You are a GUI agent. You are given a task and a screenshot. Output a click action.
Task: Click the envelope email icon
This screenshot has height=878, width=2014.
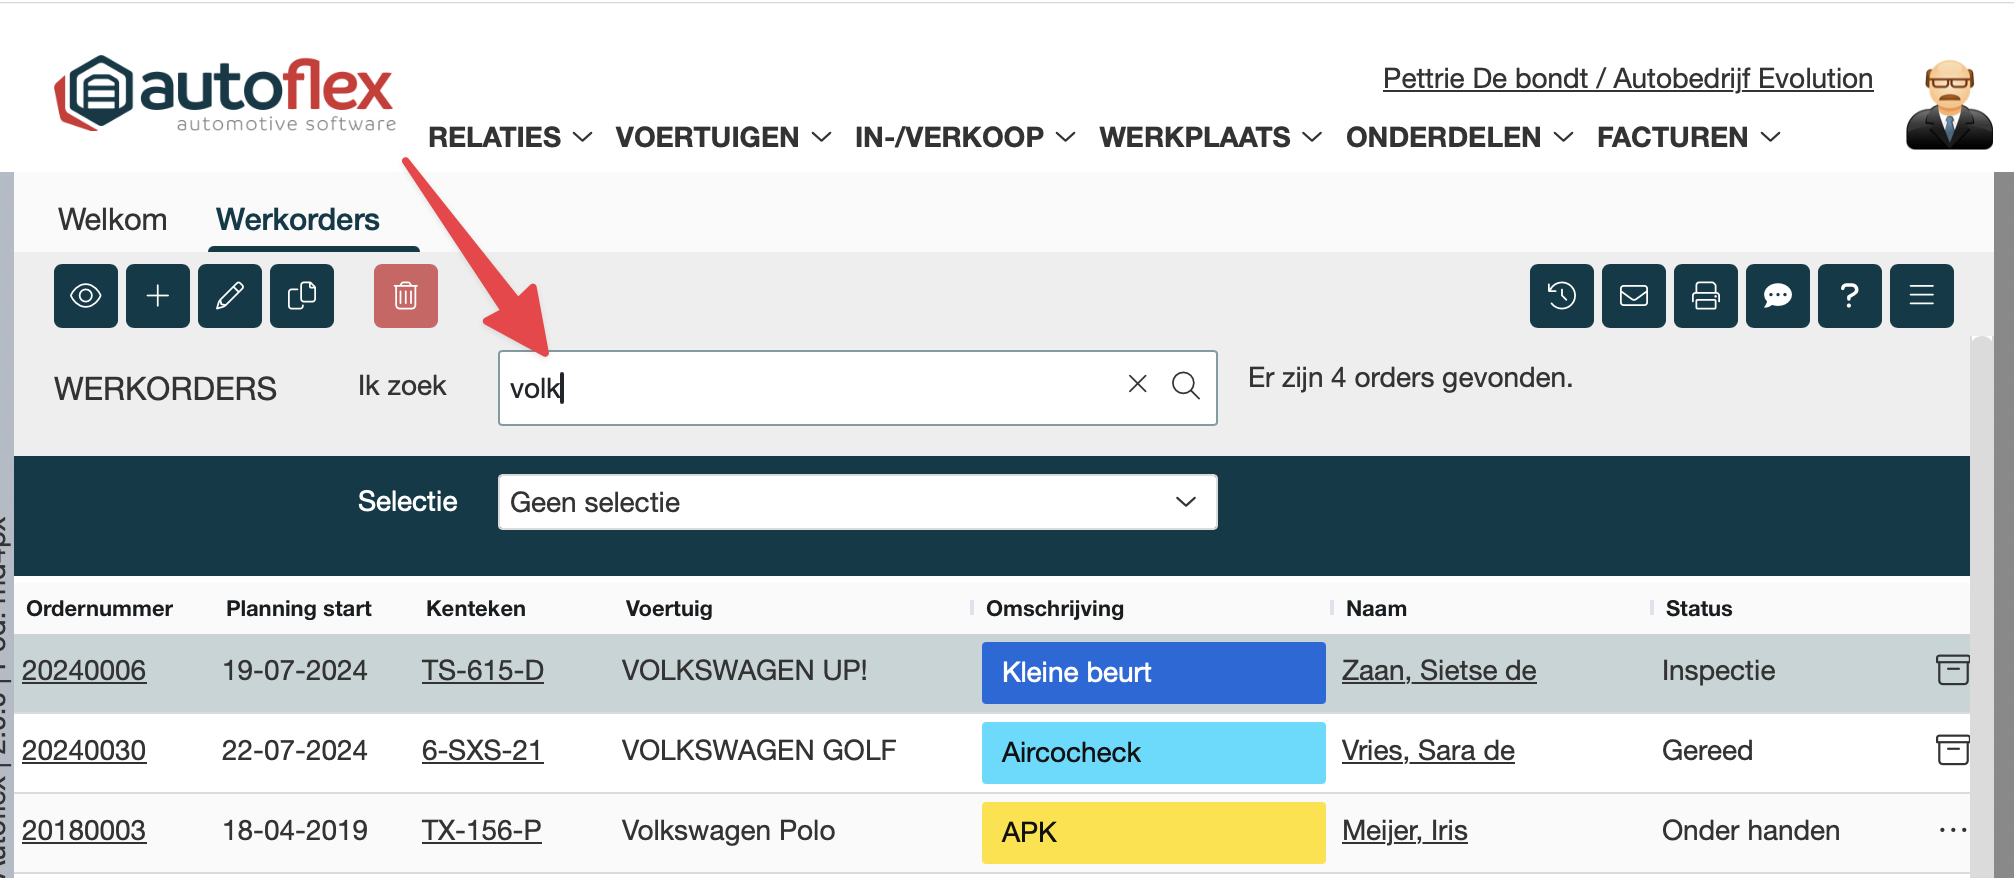click(1634, 296)
